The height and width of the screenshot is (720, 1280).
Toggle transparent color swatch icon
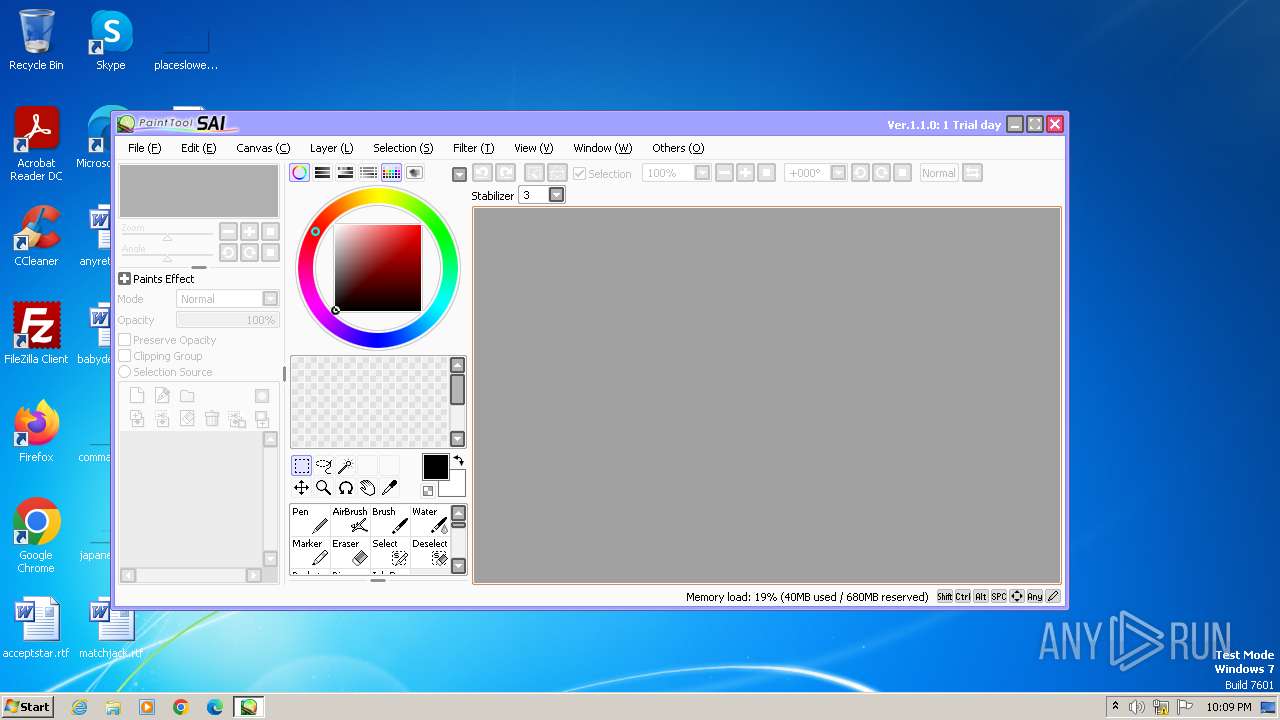click(428, 491)
